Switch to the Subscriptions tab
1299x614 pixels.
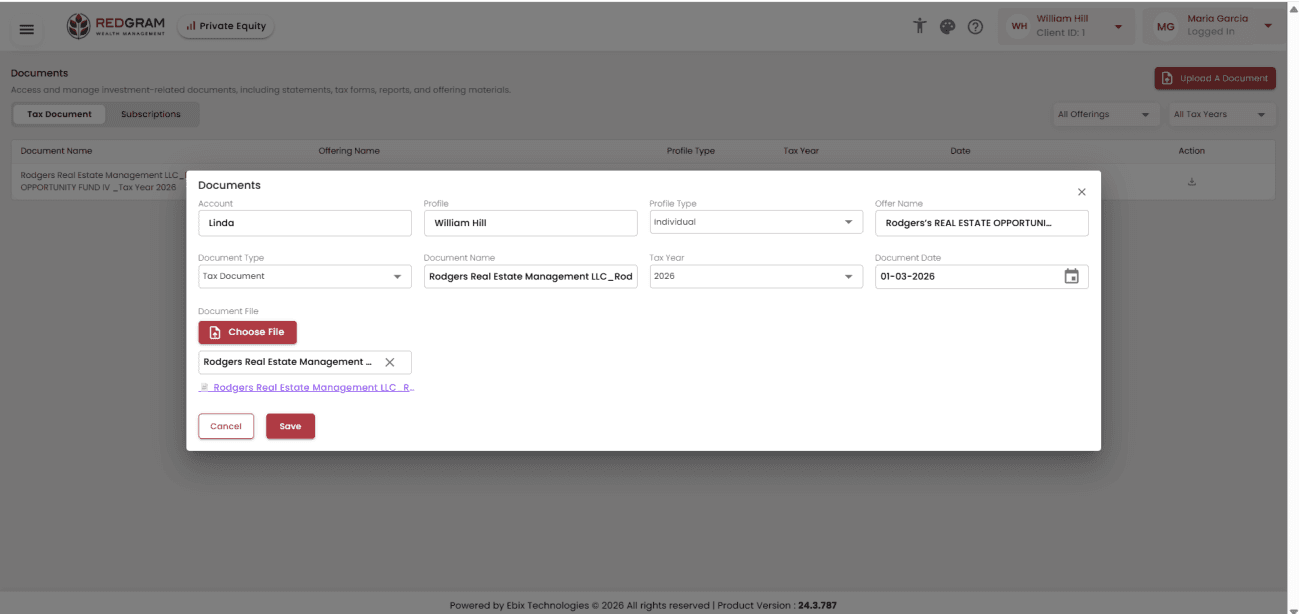point(151,114)
